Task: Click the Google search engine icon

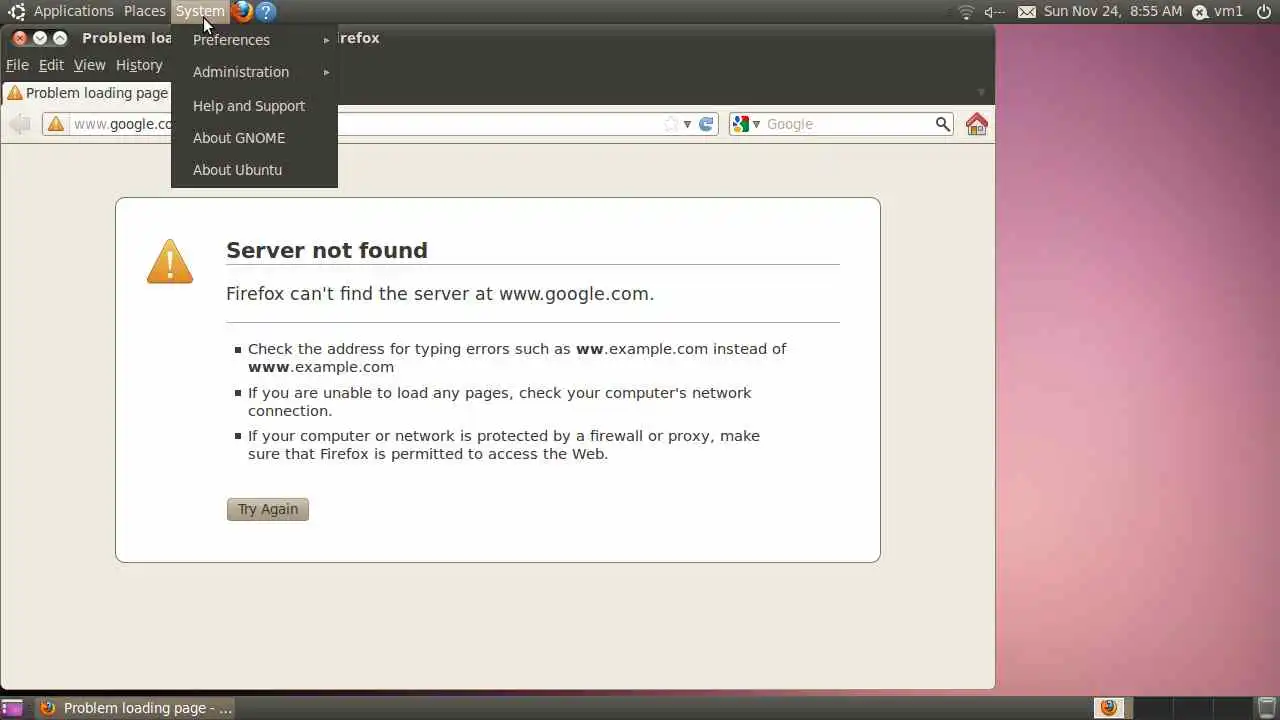Action: point(741,124)
